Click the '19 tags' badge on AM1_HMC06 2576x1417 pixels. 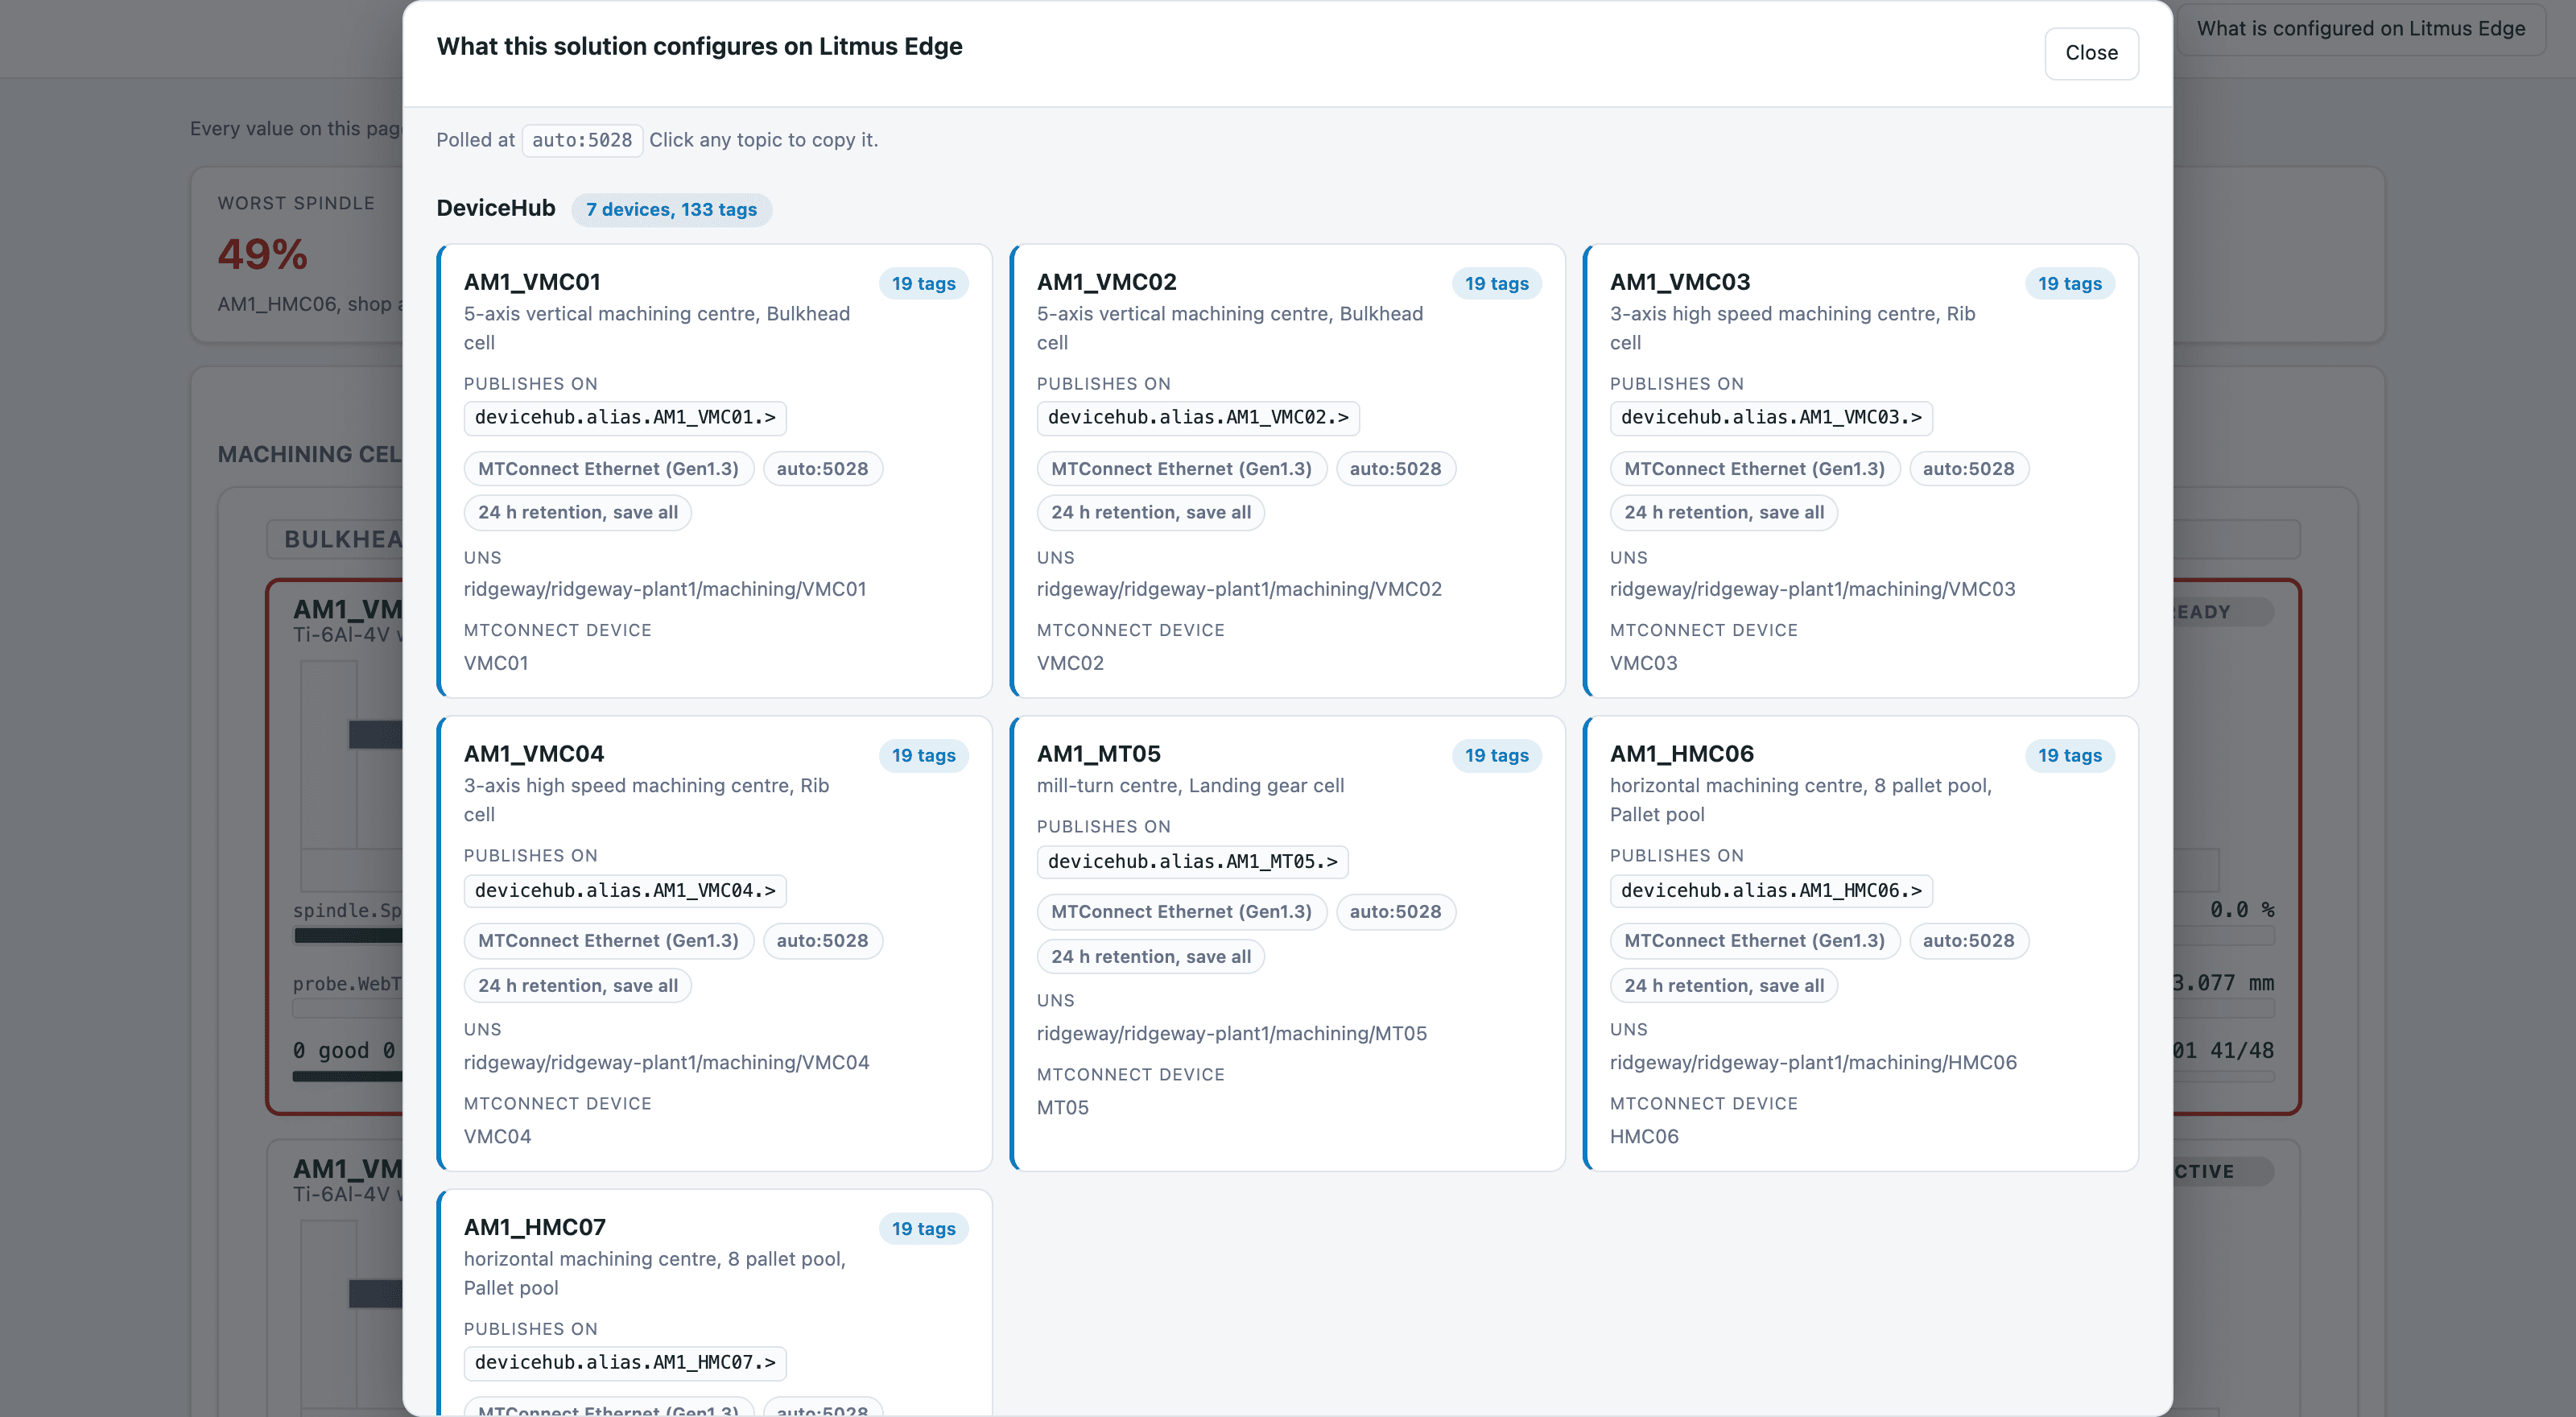coord(2069,755)
